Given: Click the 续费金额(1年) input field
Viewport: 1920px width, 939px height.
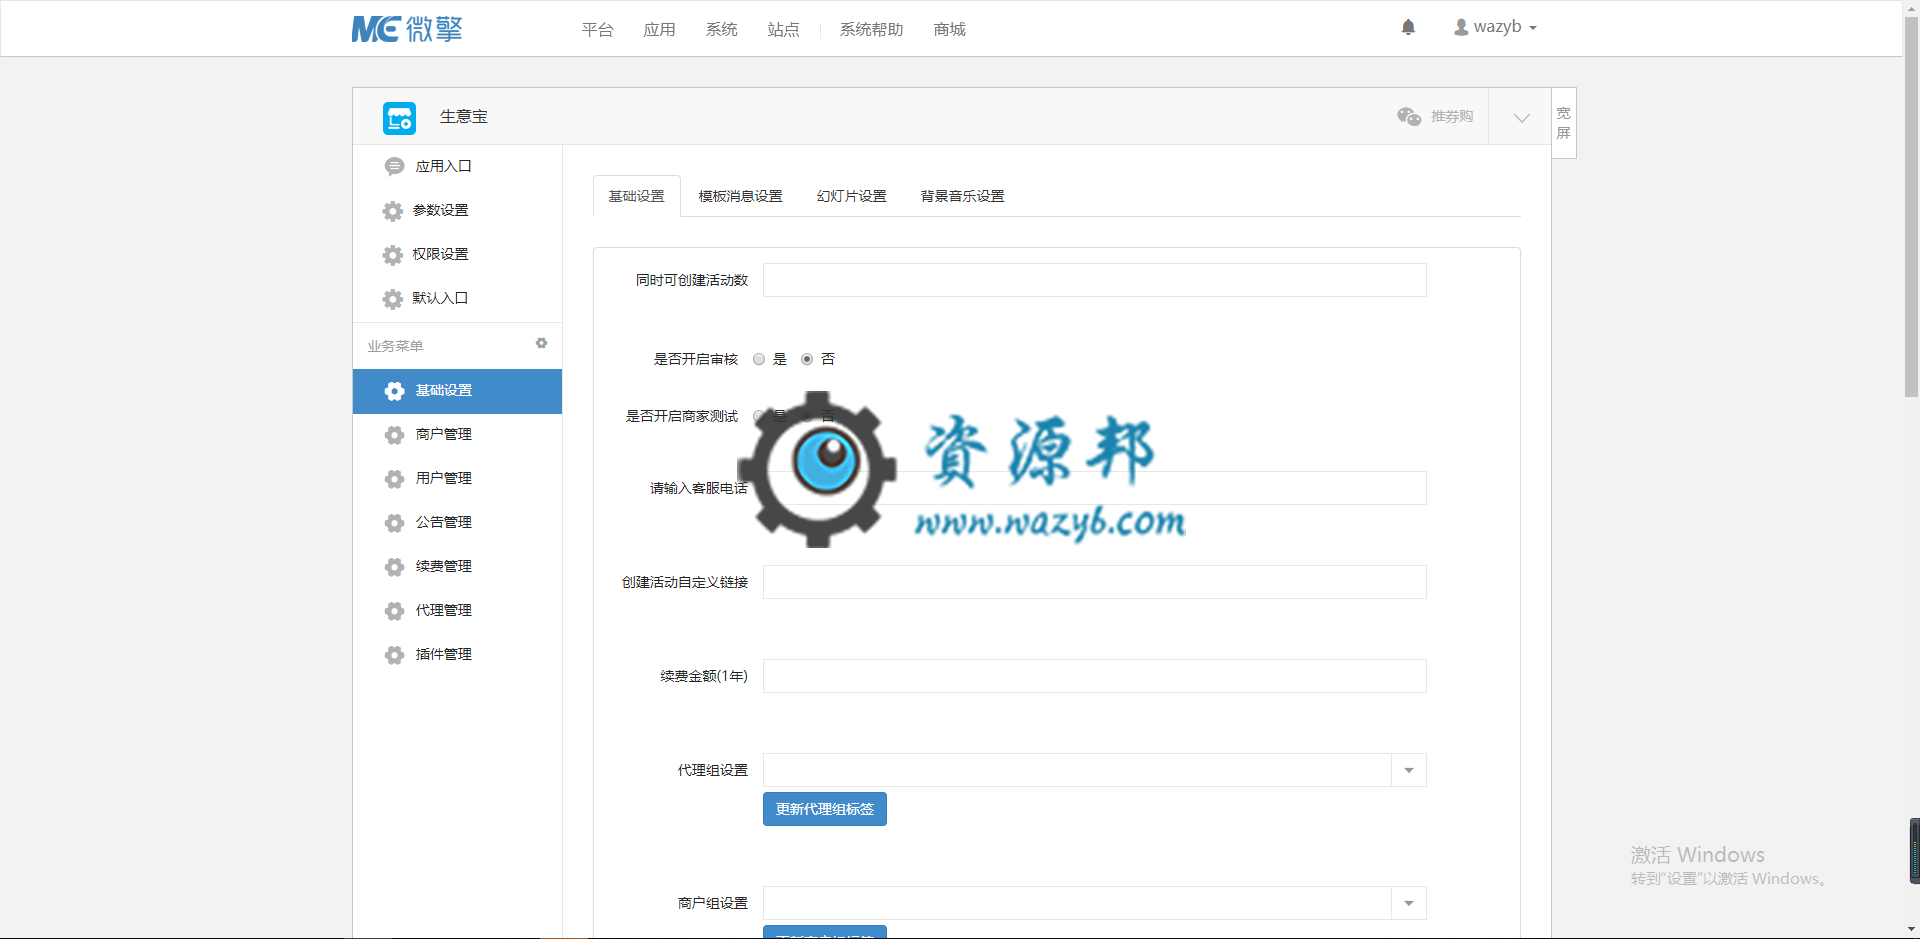Looking at the screenshot, I should (1095, 676).
